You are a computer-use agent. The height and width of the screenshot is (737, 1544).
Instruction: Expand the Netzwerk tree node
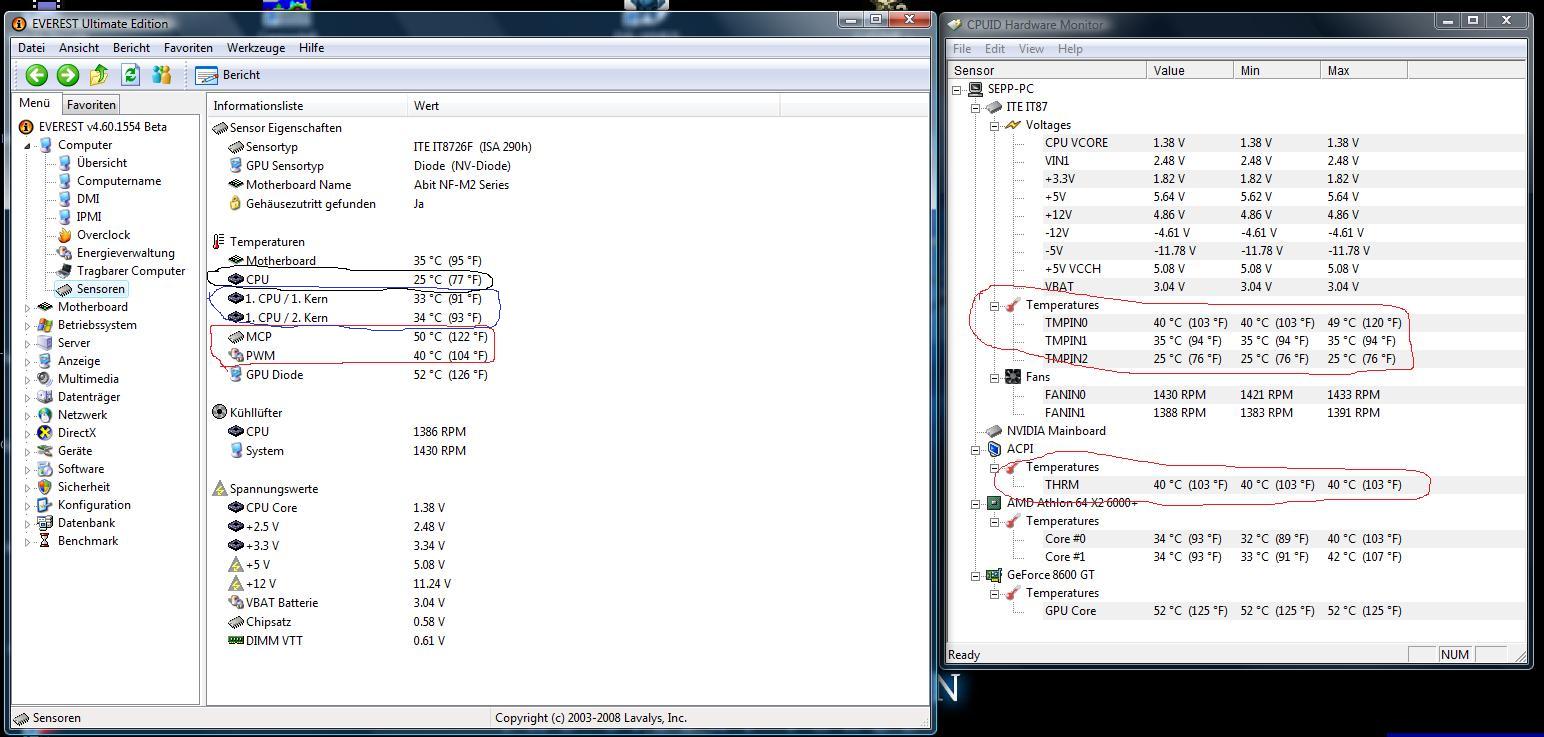pyautogui.click(x=28, y=415)
